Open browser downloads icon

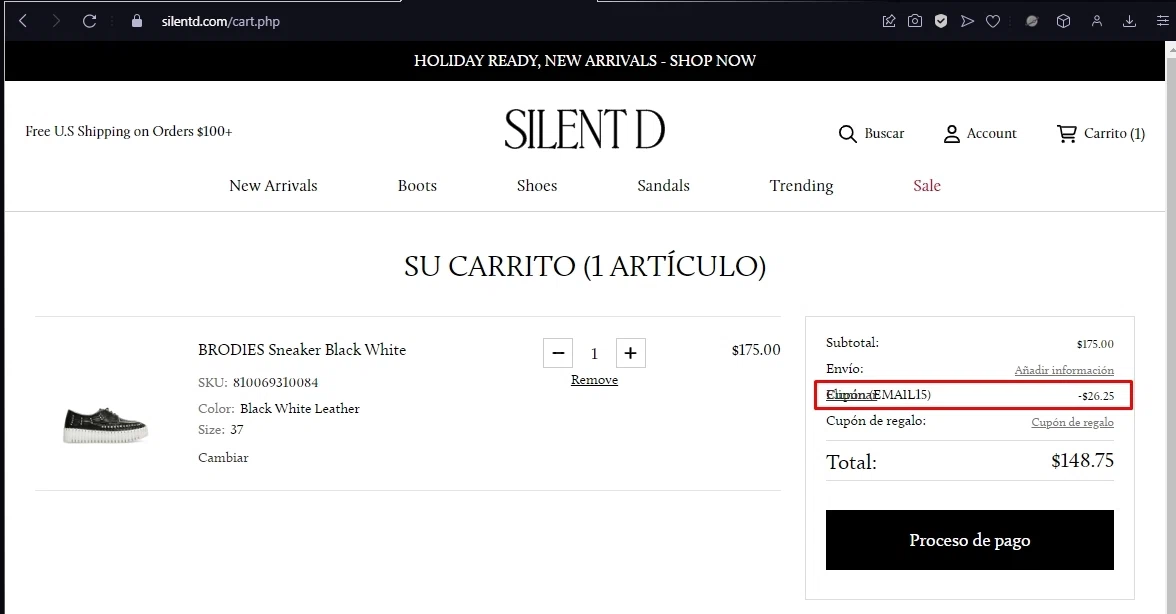coord(1130,21)
